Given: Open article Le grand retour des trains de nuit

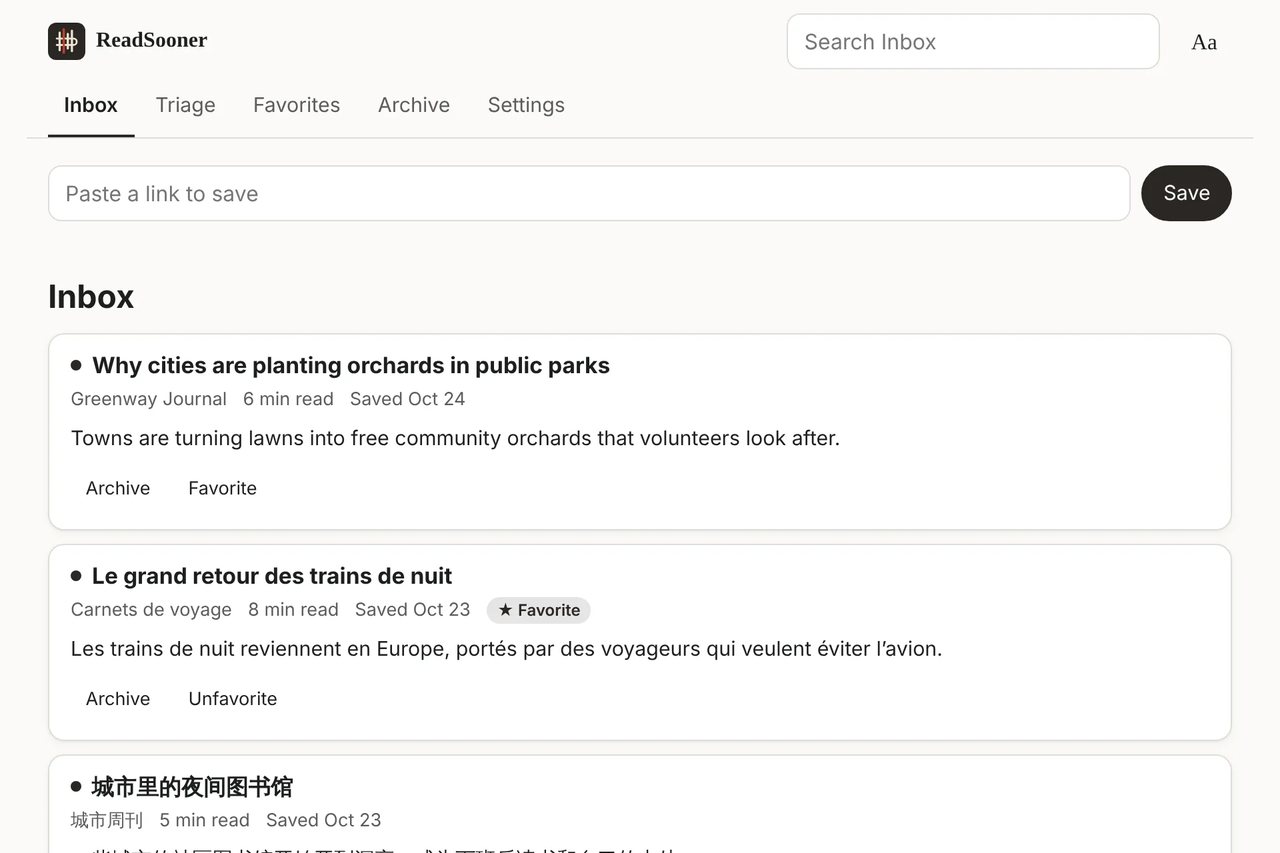Looking at the screenshot, I should (272, 576).
